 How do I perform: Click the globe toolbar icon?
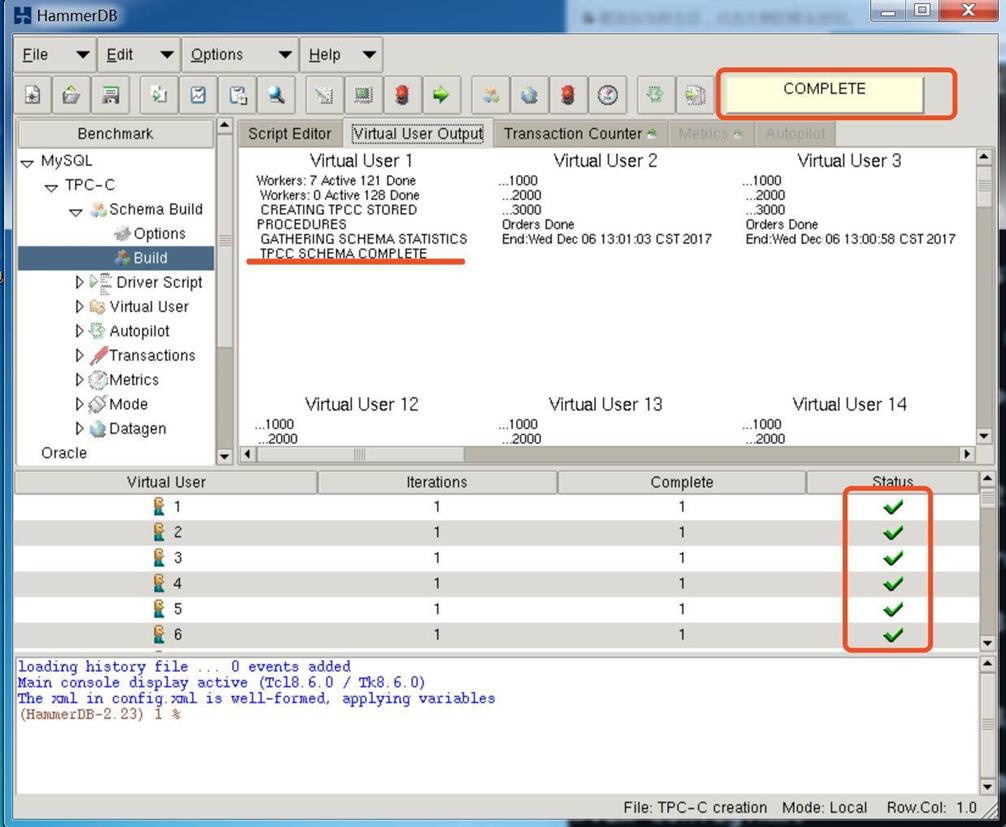click(x=529, y=95)
